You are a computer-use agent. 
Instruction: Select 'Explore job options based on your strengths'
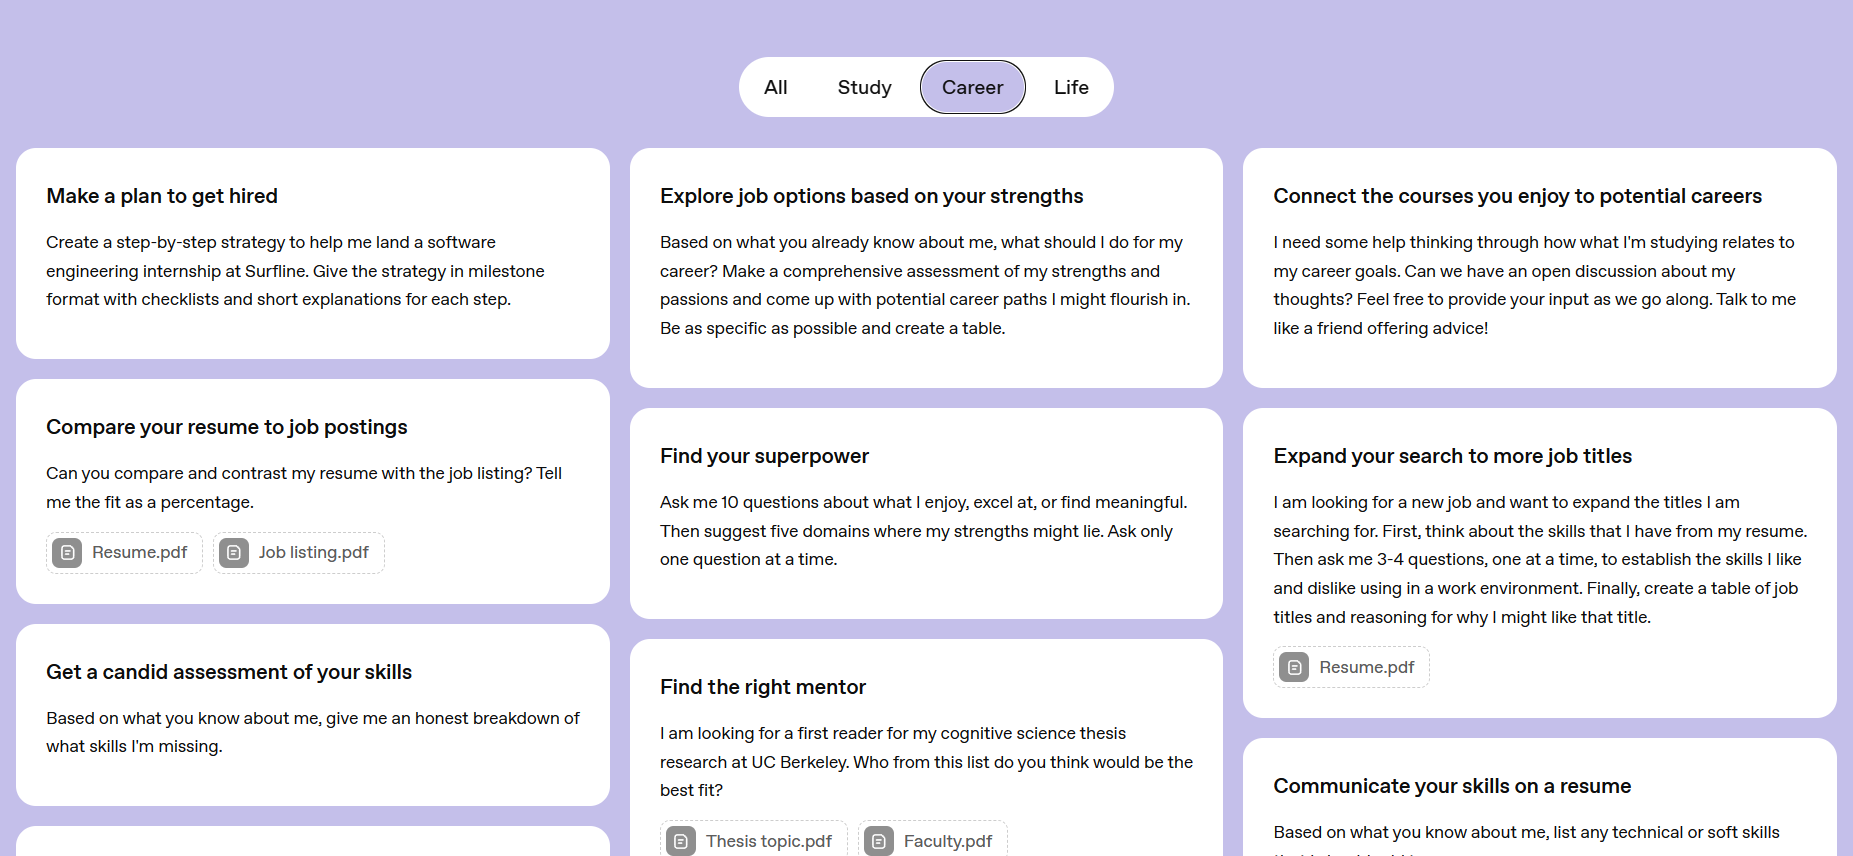point(925,267)
